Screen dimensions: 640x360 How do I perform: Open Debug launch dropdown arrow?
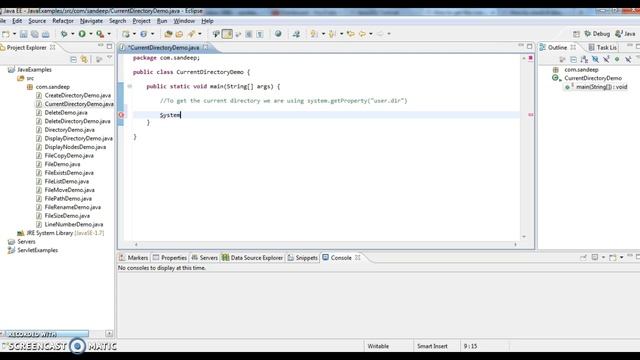point(73,34)
